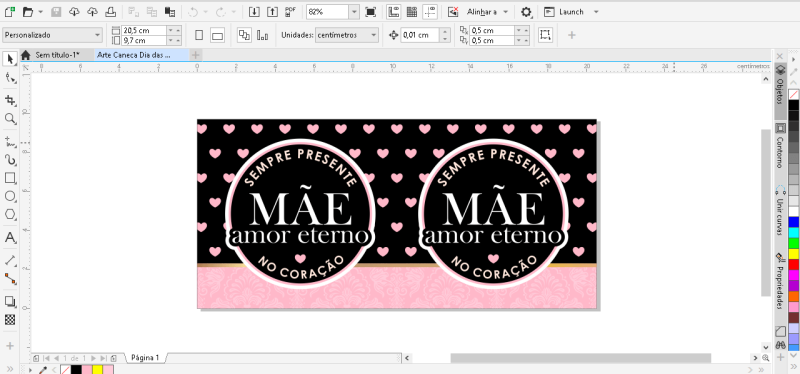Select the Drop Shadow tool
Screen dimensions: 800x374
click(10, 301)
